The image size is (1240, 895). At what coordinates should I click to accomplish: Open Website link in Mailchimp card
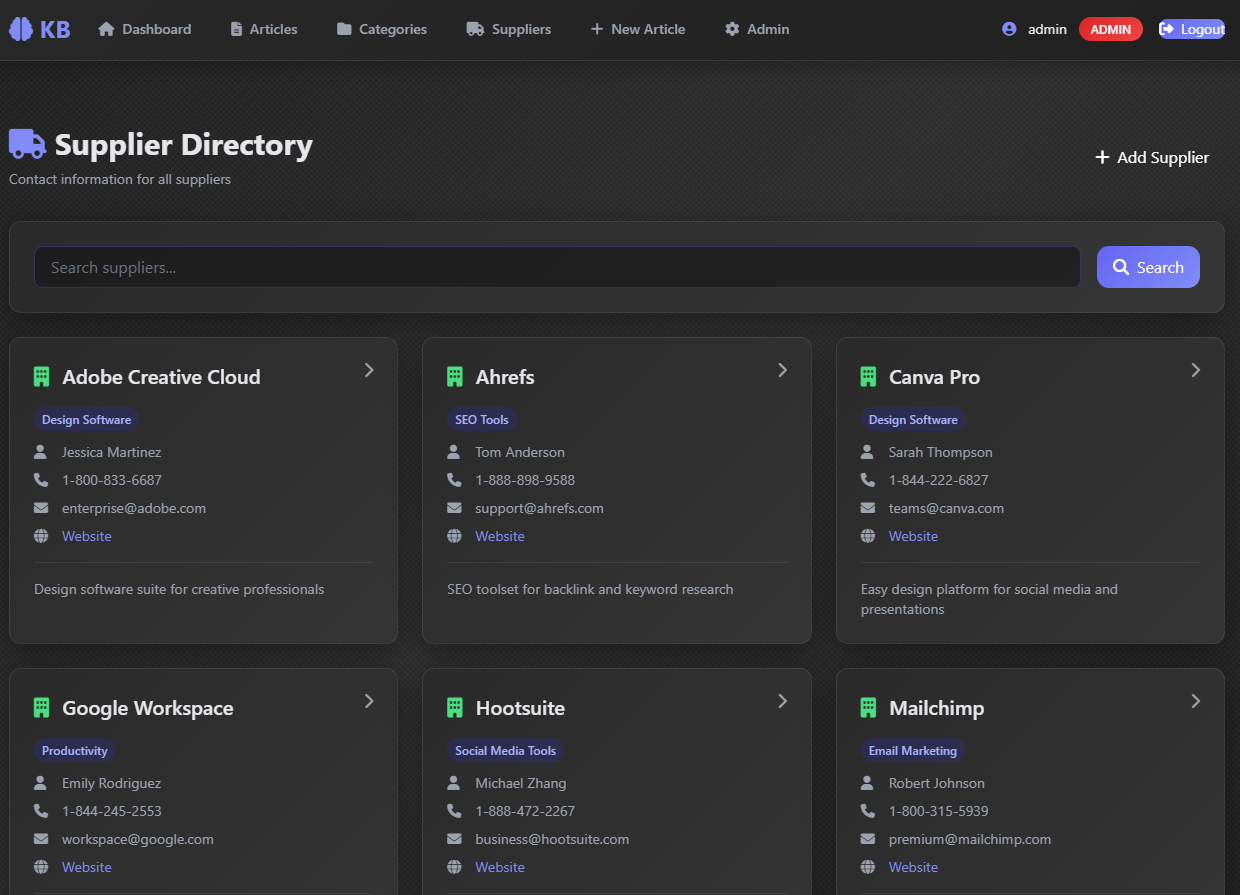(914, 867)
